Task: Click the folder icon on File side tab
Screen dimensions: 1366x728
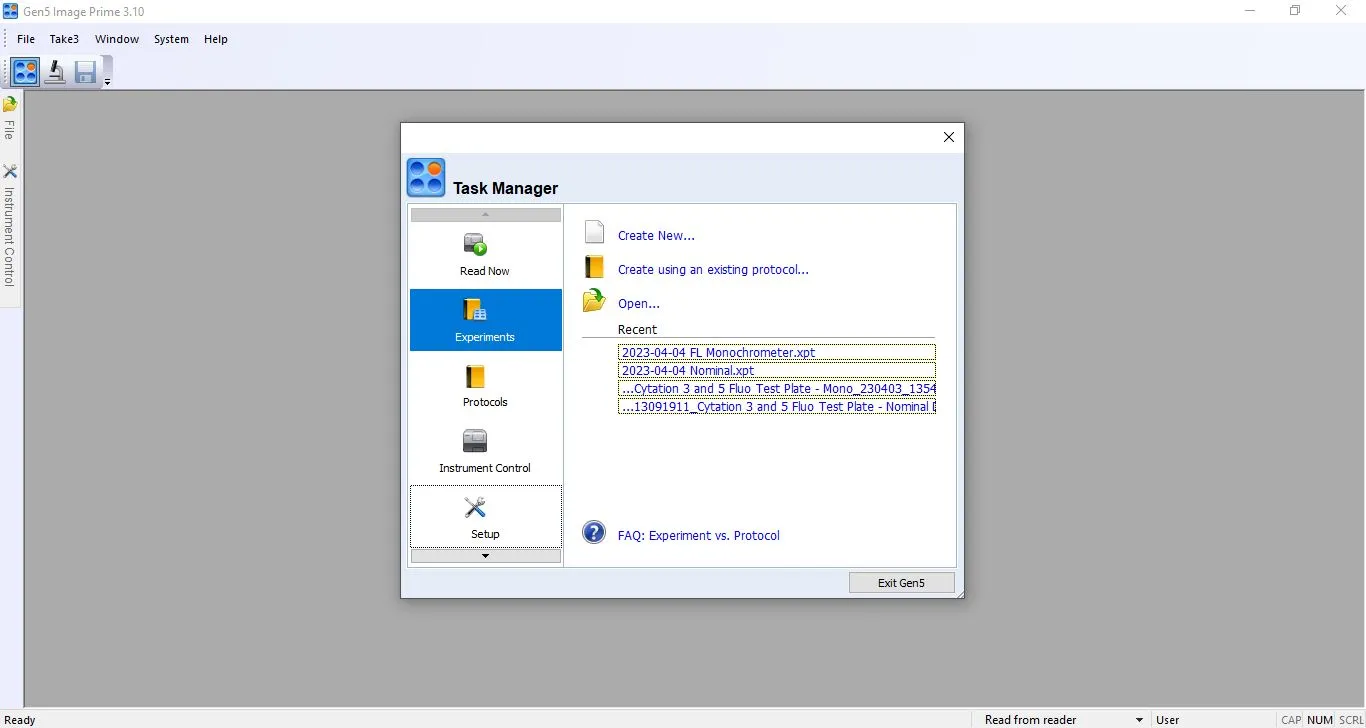Action: coord(10,104)
